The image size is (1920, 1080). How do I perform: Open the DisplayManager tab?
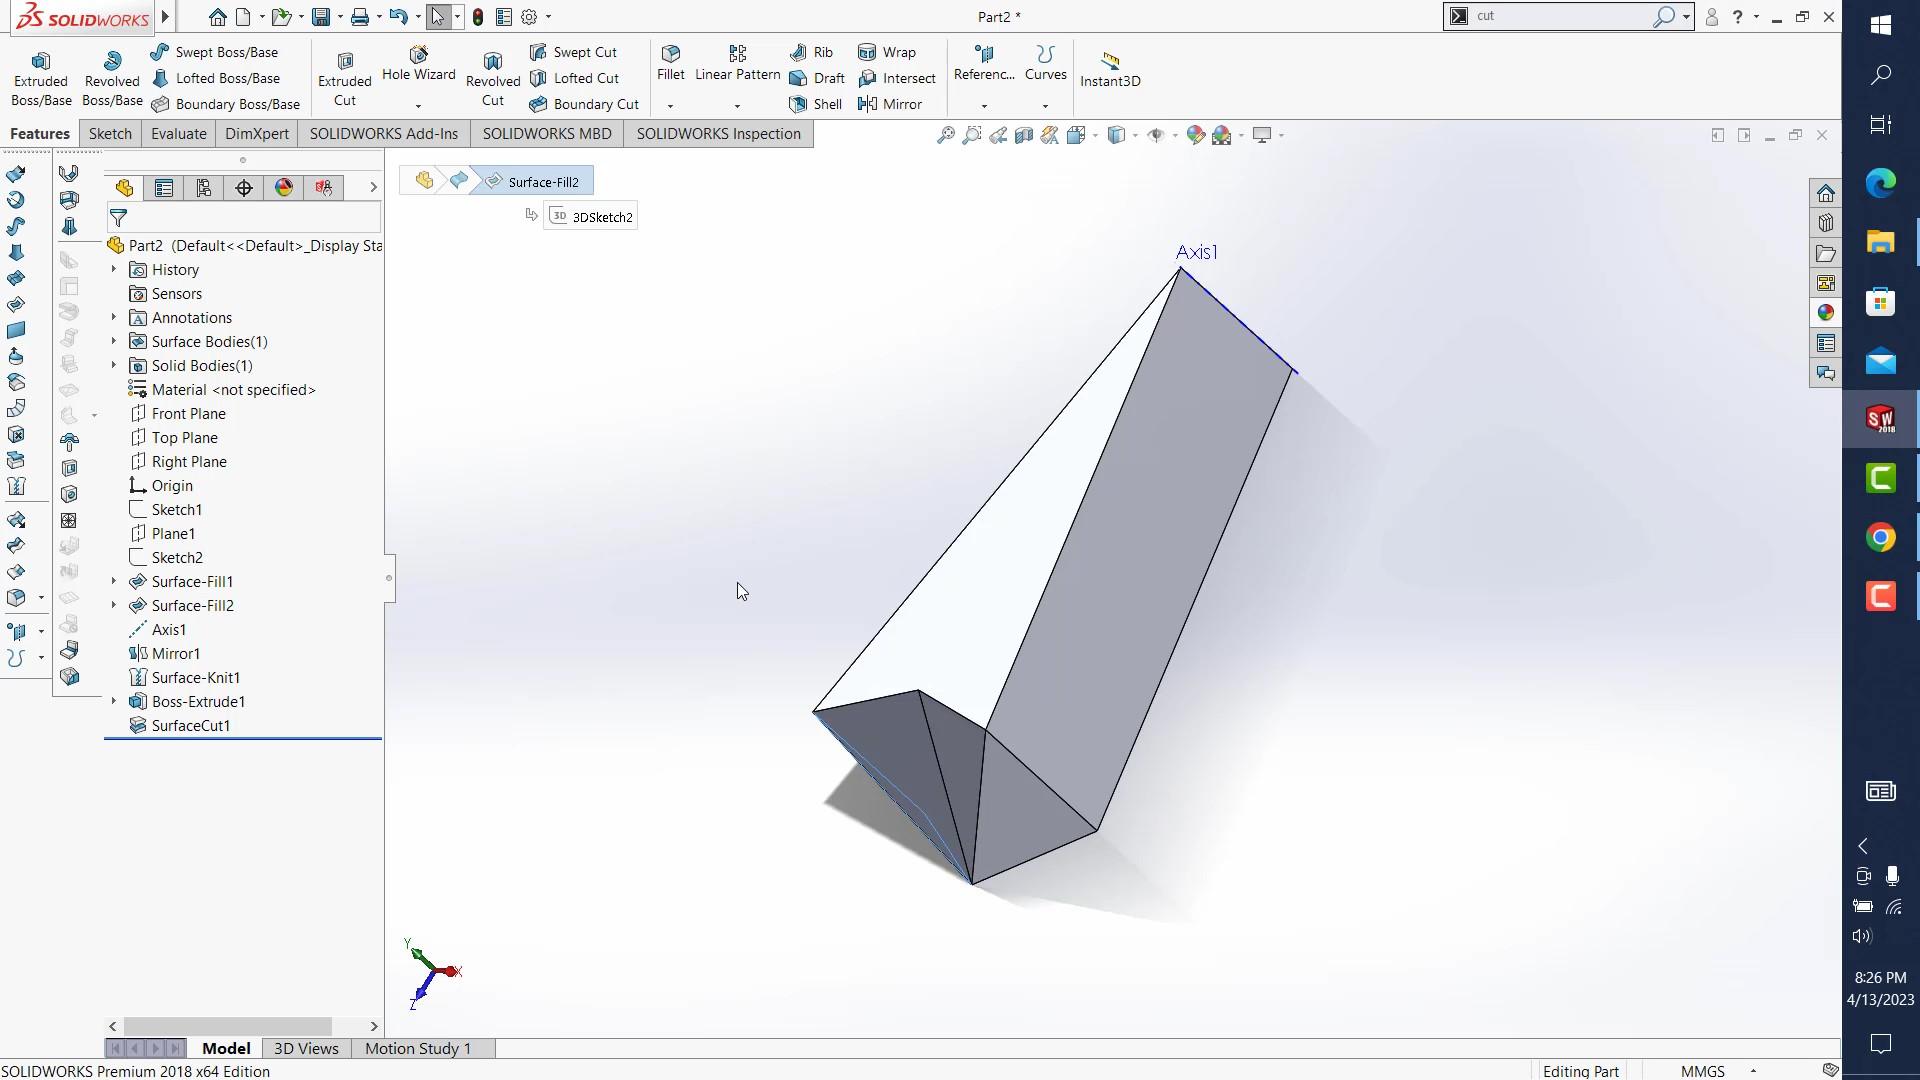coord(284,188)
